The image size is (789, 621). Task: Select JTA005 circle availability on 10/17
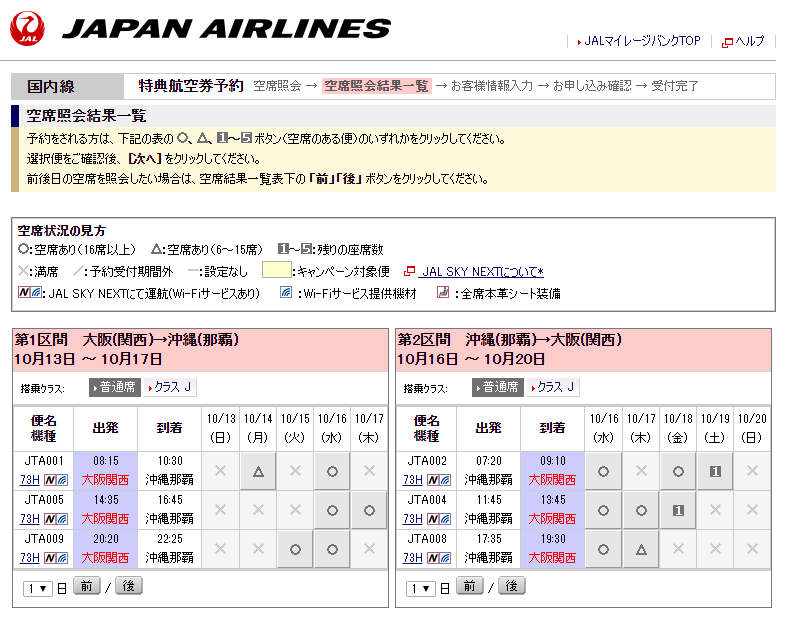coord(369,510)
